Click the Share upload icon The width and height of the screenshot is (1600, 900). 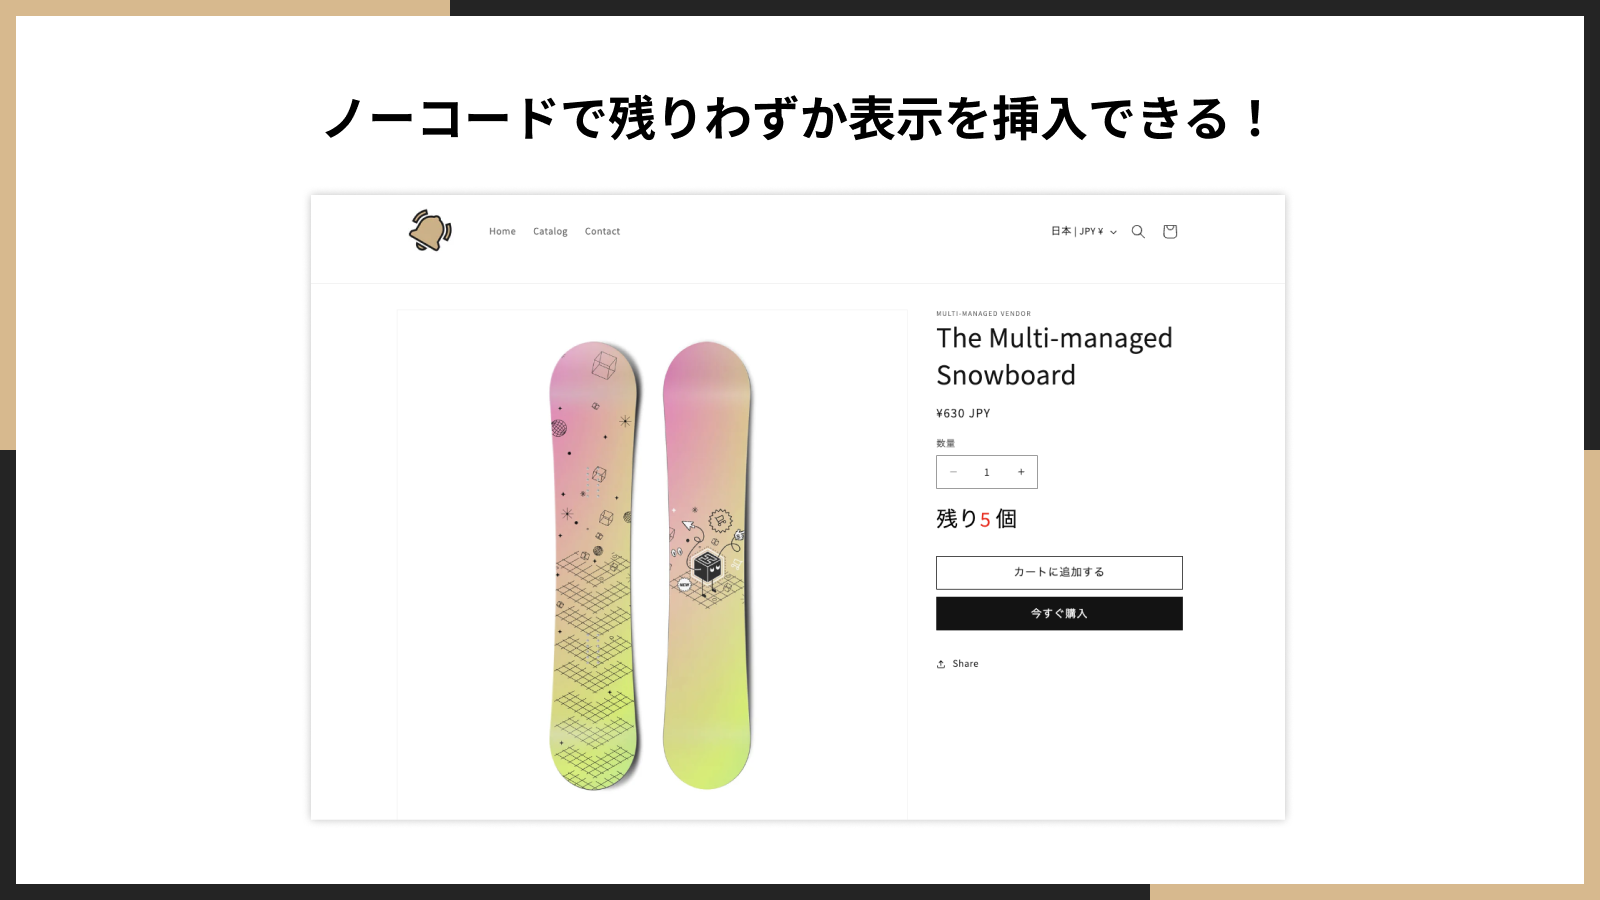[941, 664]
